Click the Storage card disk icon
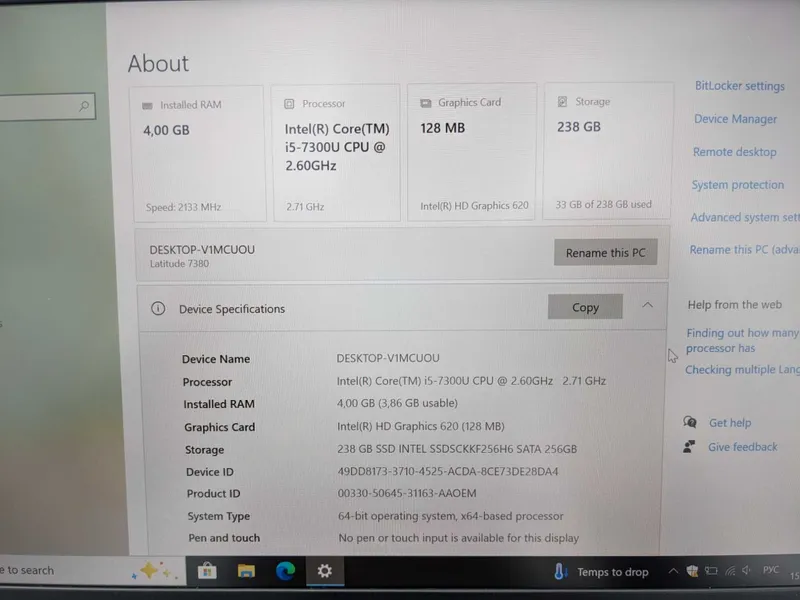The width and height of the screenshot is (800, 600). (562, 102)
